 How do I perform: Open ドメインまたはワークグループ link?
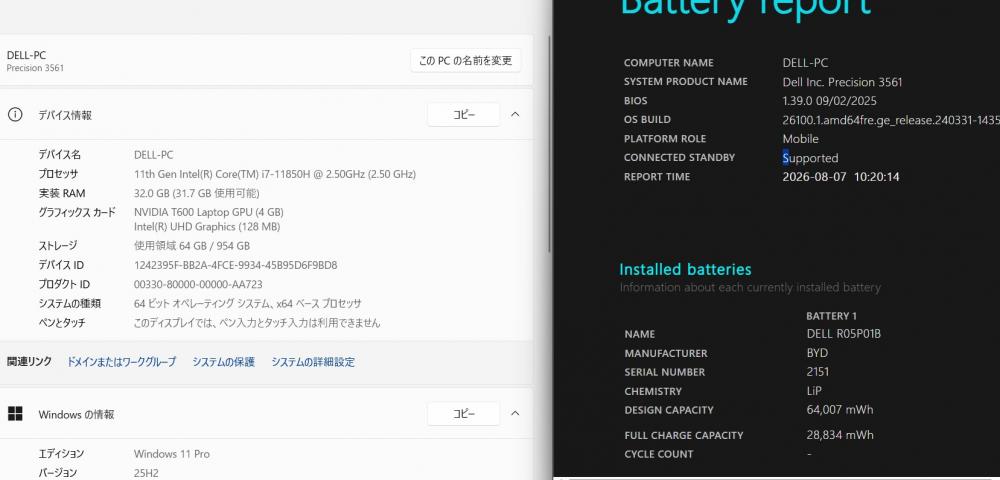click(121, 362)
